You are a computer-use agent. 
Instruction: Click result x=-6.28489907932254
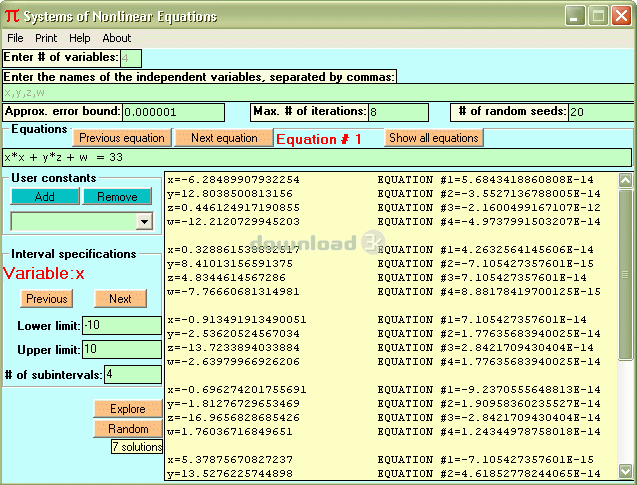click(x=233, y=180)
